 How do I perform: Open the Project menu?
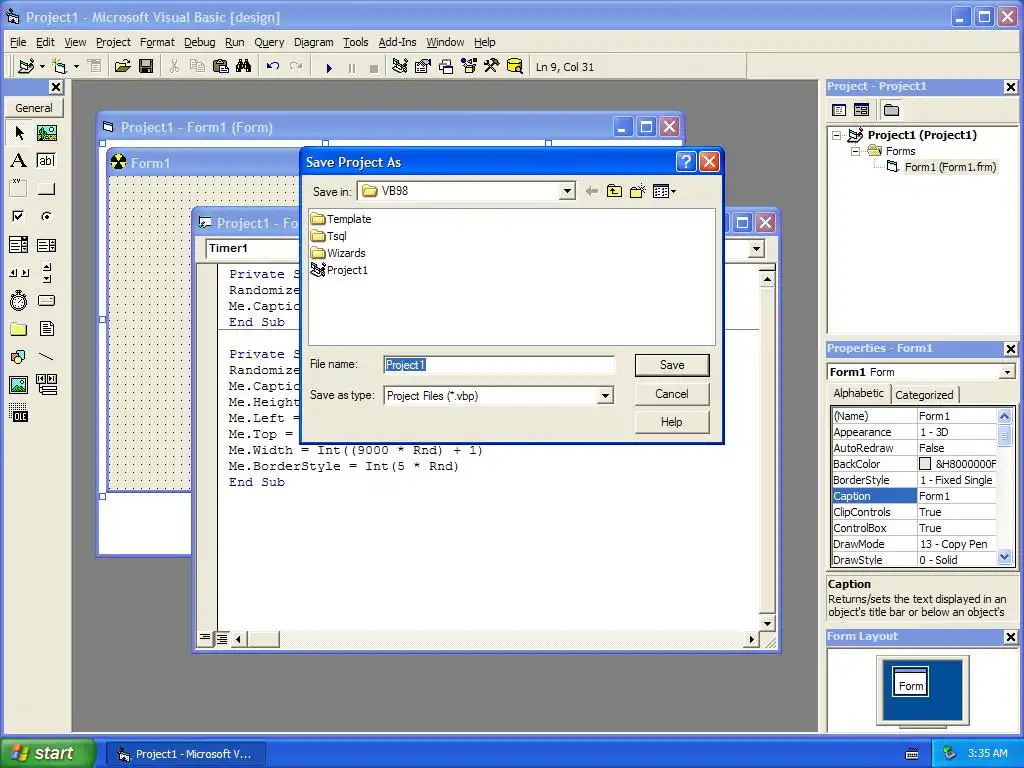pos(113,42)
